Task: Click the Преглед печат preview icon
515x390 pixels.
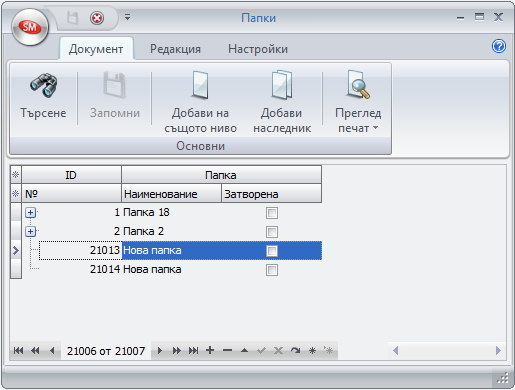Action: point(359,85)
